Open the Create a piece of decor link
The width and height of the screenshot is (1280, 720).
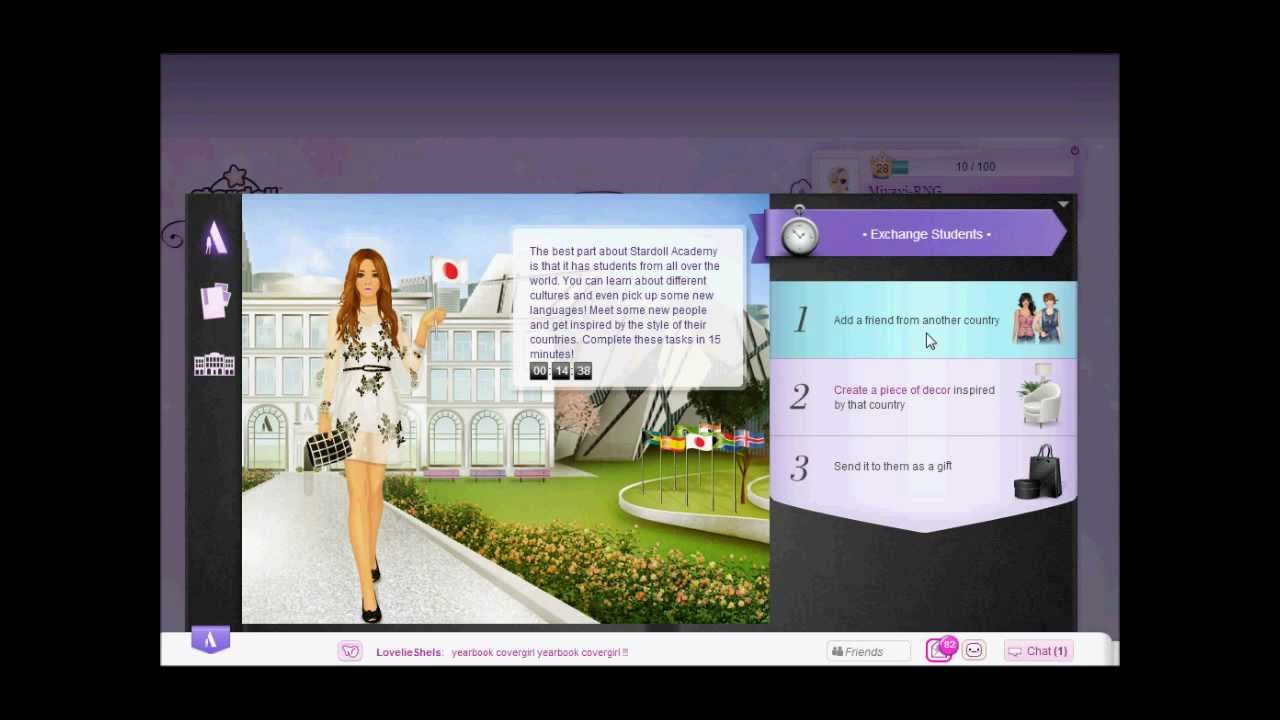coord(892,390)
